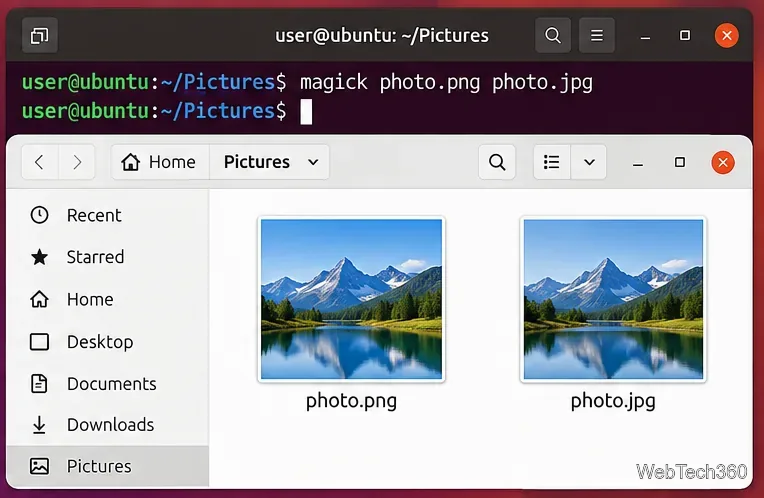Click the Documents sidebar icon

39,383
